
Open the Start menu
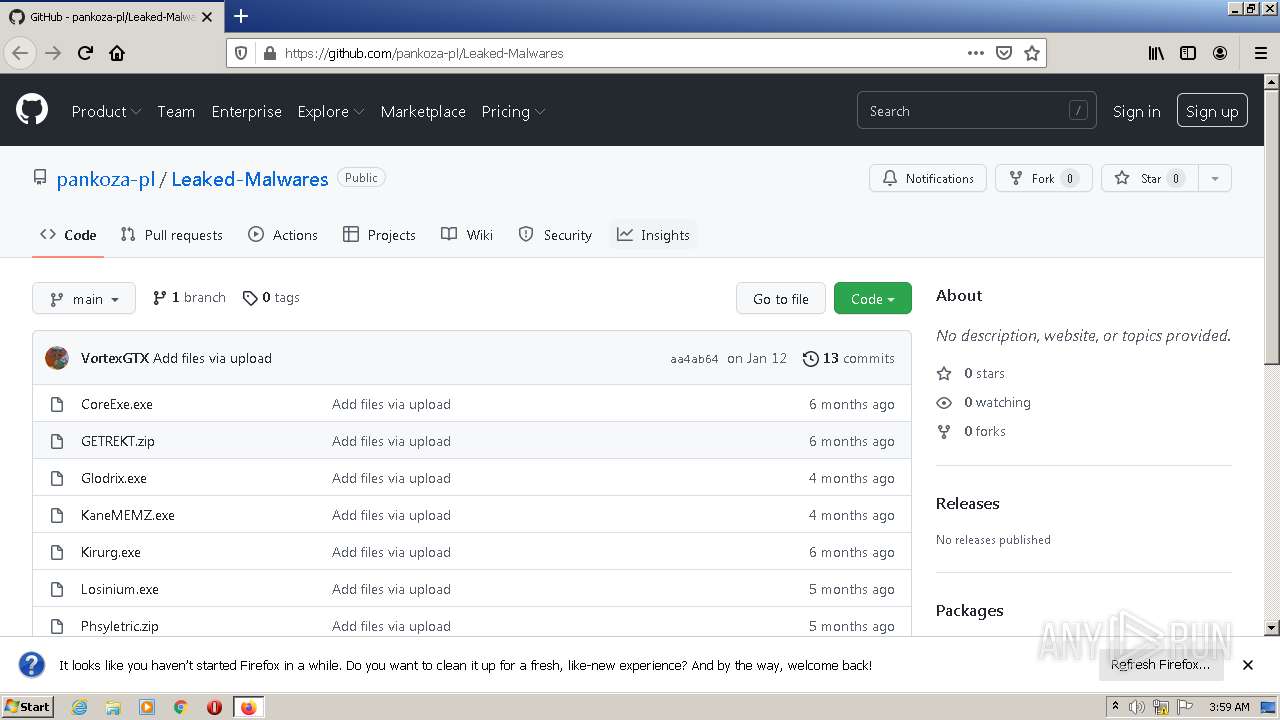coord(27,707)
